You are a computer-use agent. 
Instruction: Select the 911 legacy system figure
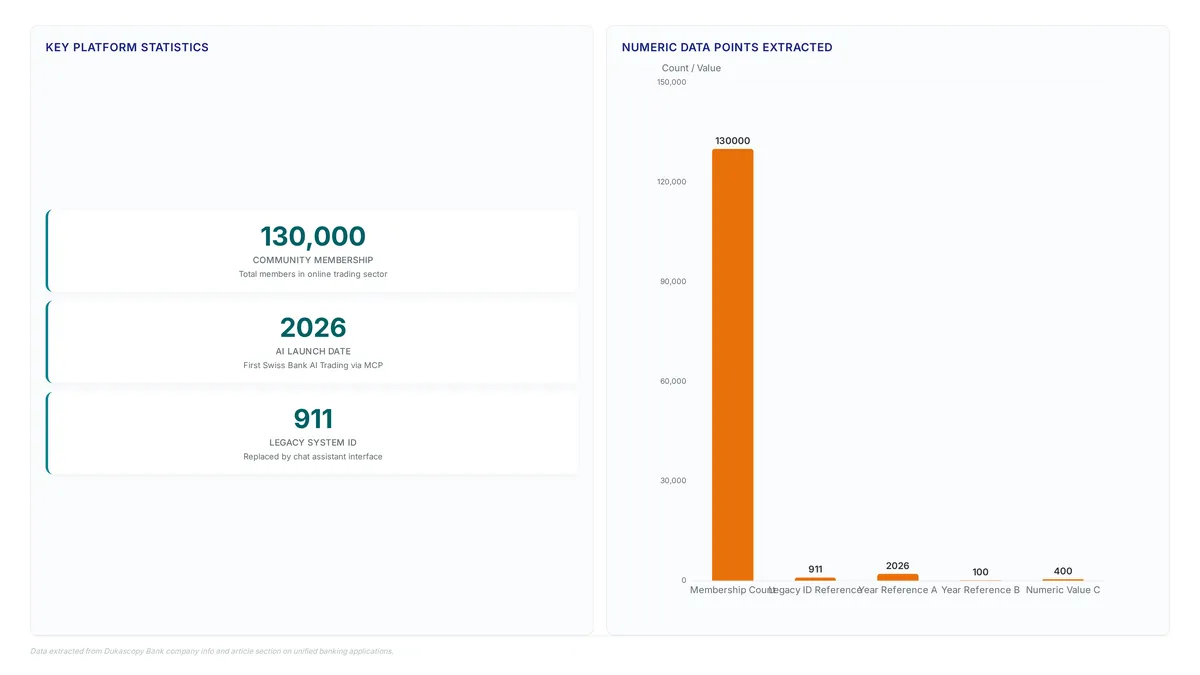(x=313, y=418)
